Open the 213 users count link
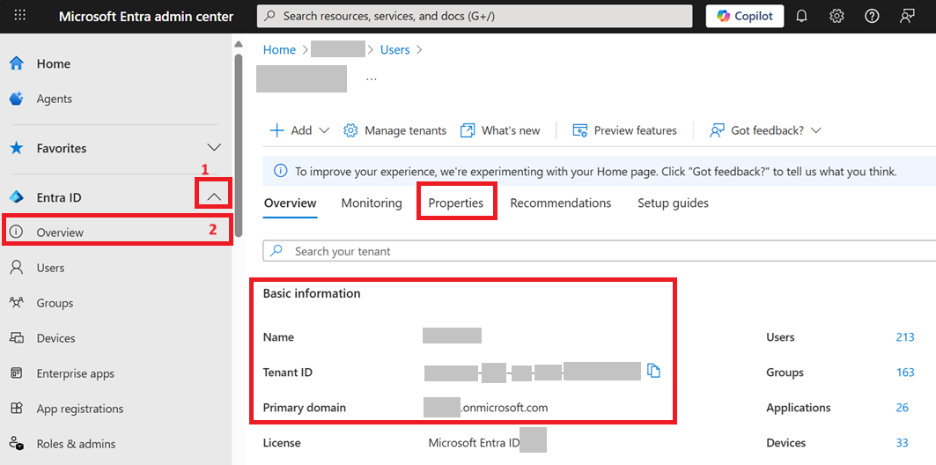 tap(905, 337)
